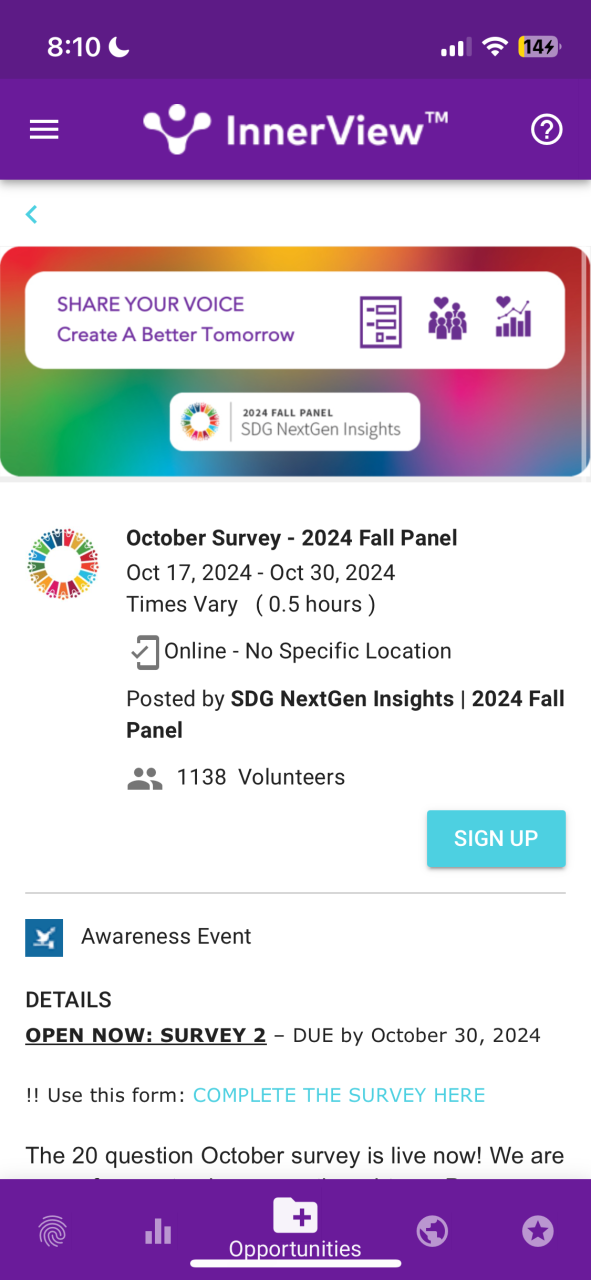Open the October Survey title
Screen dimensions: 591x1280
coord(292,538)
